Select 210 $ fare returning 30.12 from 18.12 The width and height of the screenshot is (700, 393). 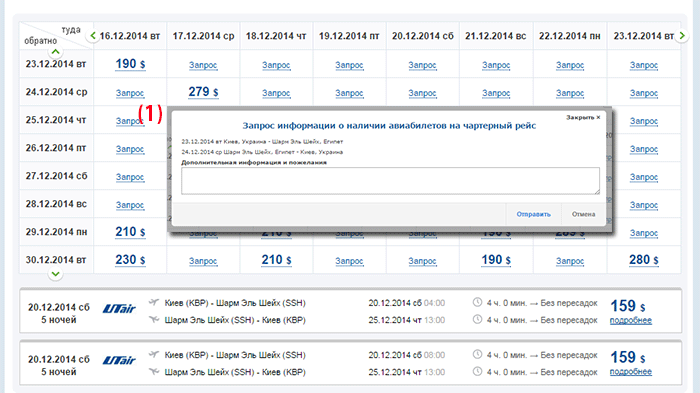pos(276,260)
